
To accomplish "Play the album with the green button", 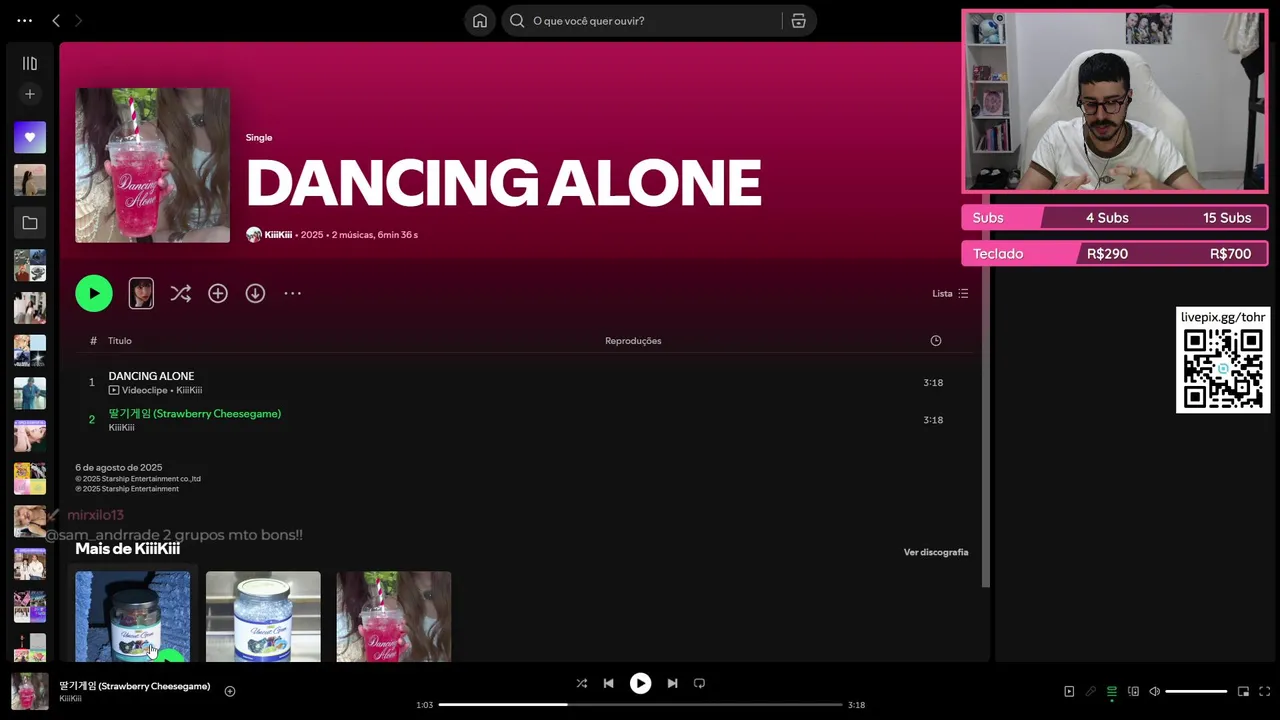I will pyautogui.click(x=94, y=293).
